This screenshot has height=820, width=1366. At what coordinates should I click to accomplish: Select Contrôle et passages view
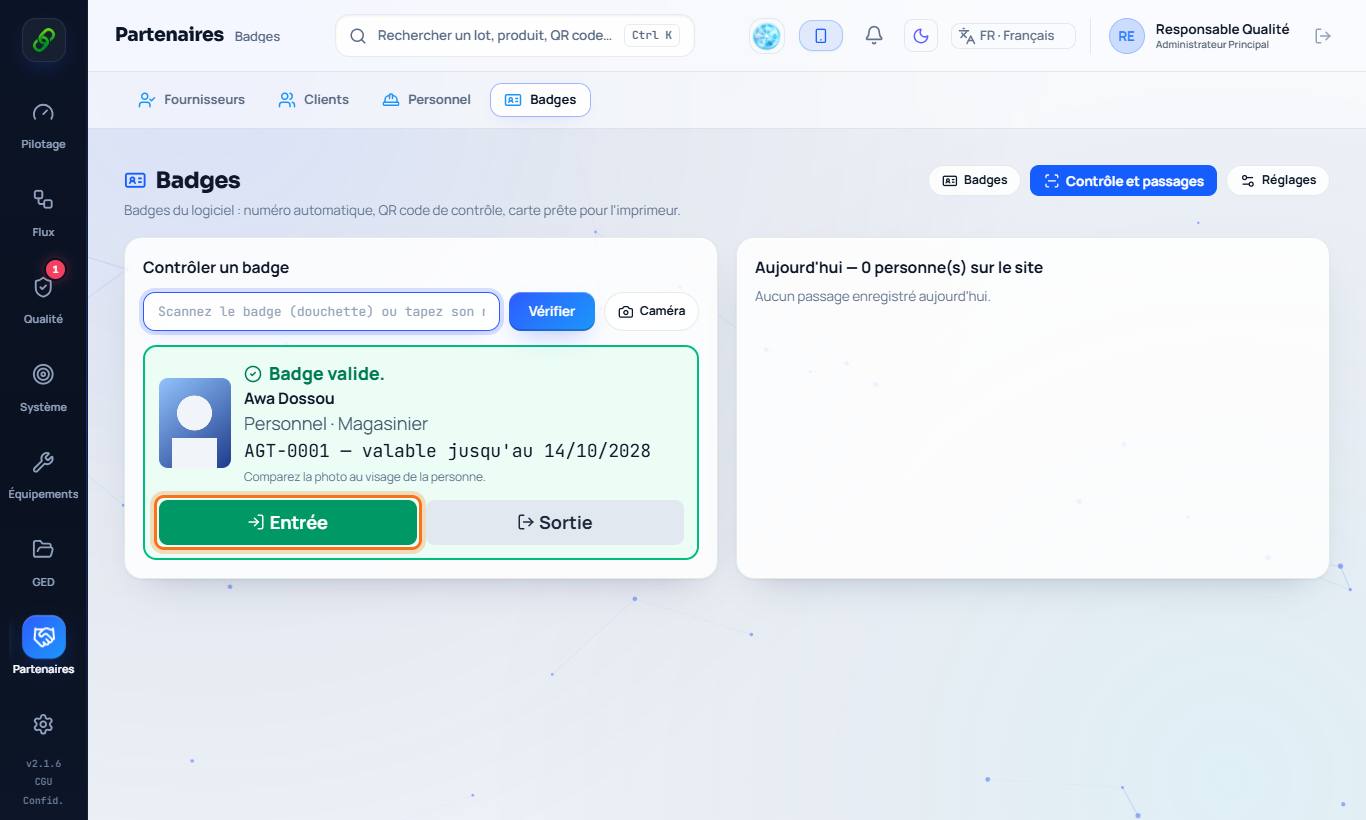coord(1124,181)
